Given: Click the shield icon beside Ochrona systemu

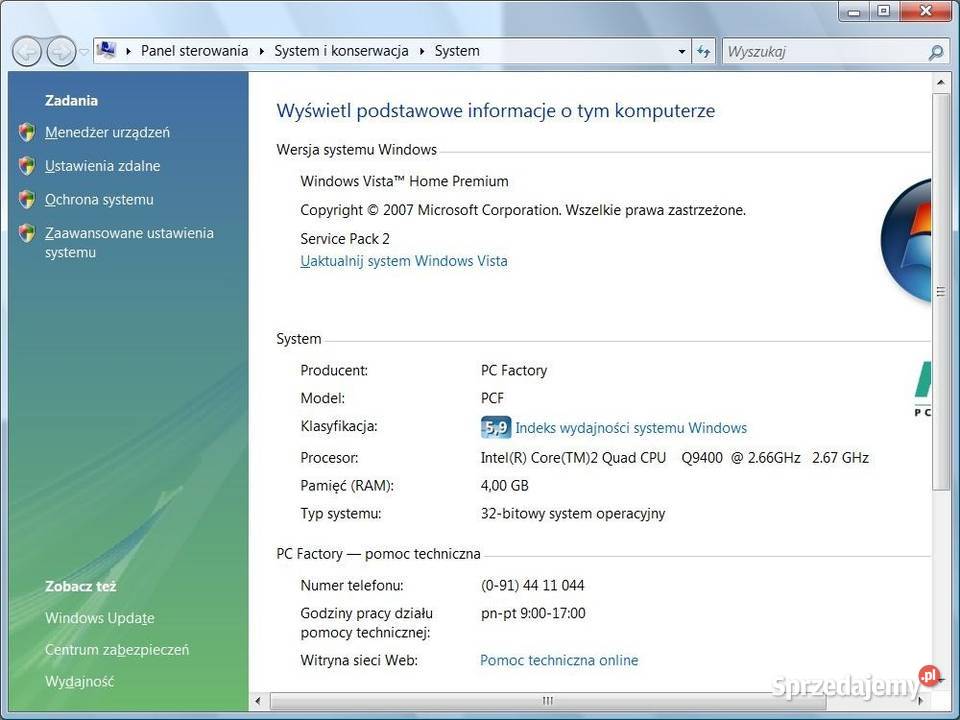Looking at the screenshot, I should (x=27, y=200).
